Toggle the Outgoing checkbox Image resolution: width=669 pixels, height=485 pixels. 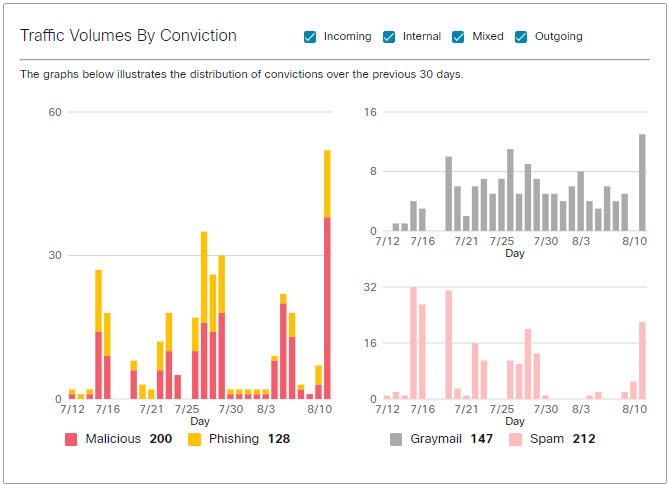(x=521, y=37)
